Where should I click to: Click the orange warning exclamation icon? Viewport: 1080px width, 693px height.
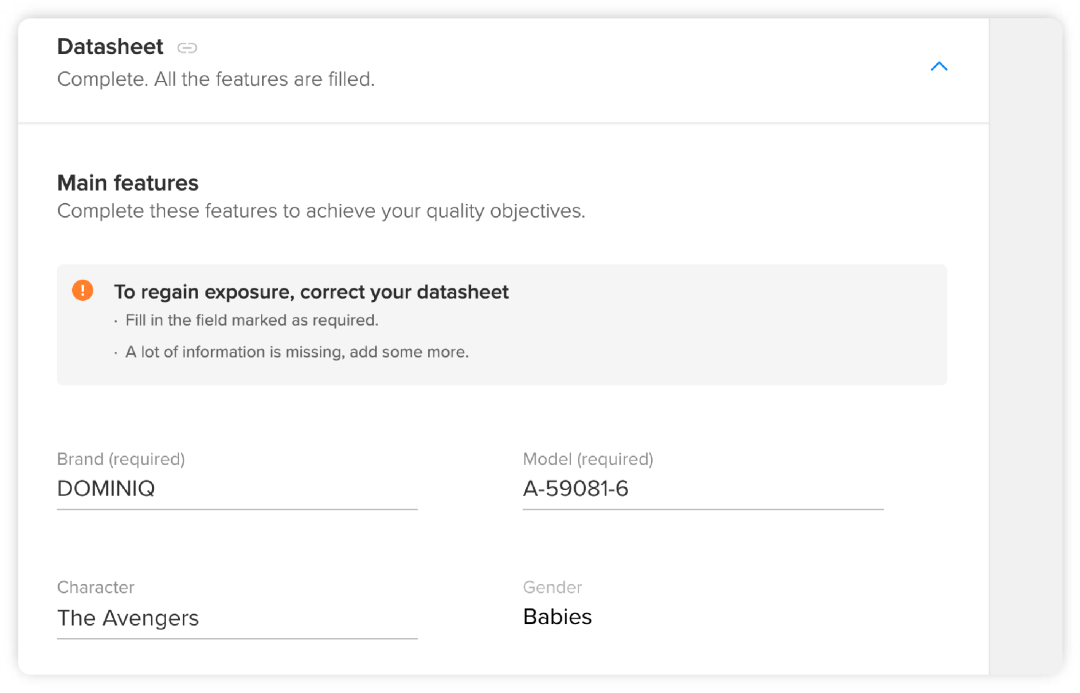coord(83,291)
